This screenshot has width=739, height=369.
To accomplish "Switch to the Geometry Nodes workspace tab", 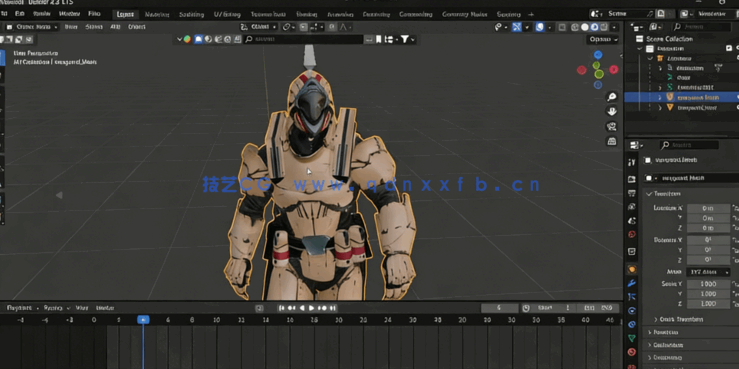I will pyautogui.click(x=464, y=14).
